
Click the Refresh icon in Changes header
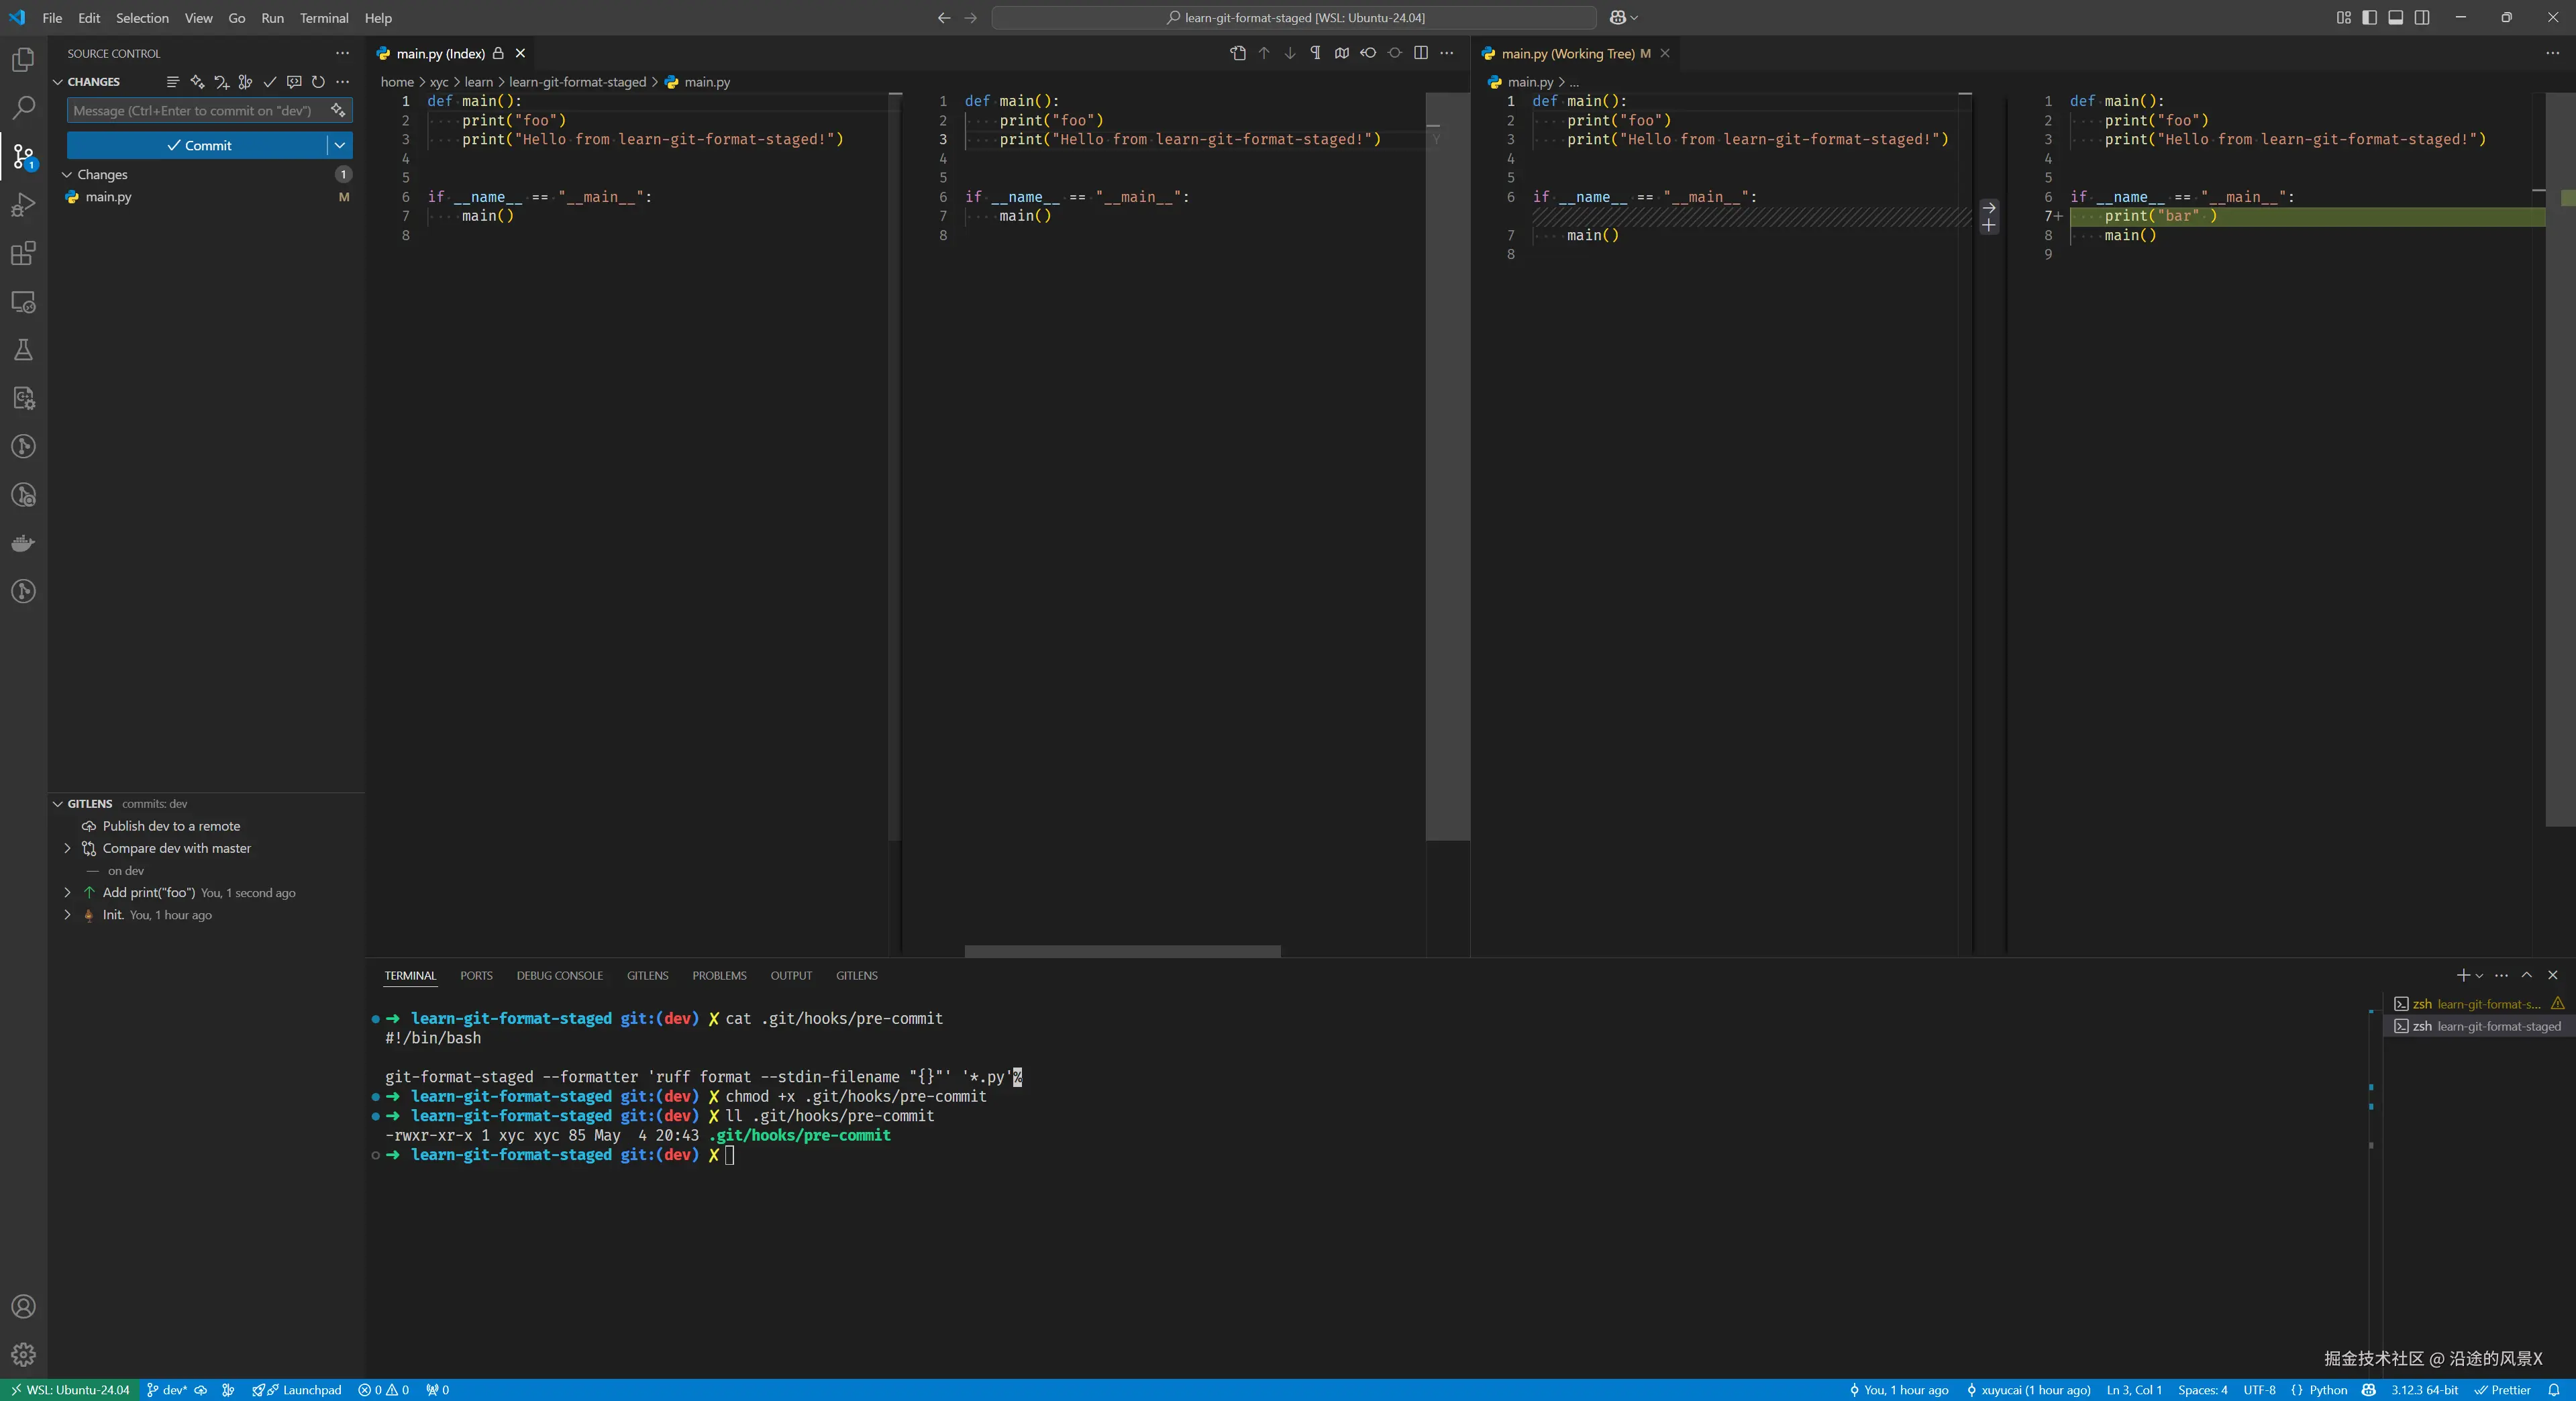[318, 82]
